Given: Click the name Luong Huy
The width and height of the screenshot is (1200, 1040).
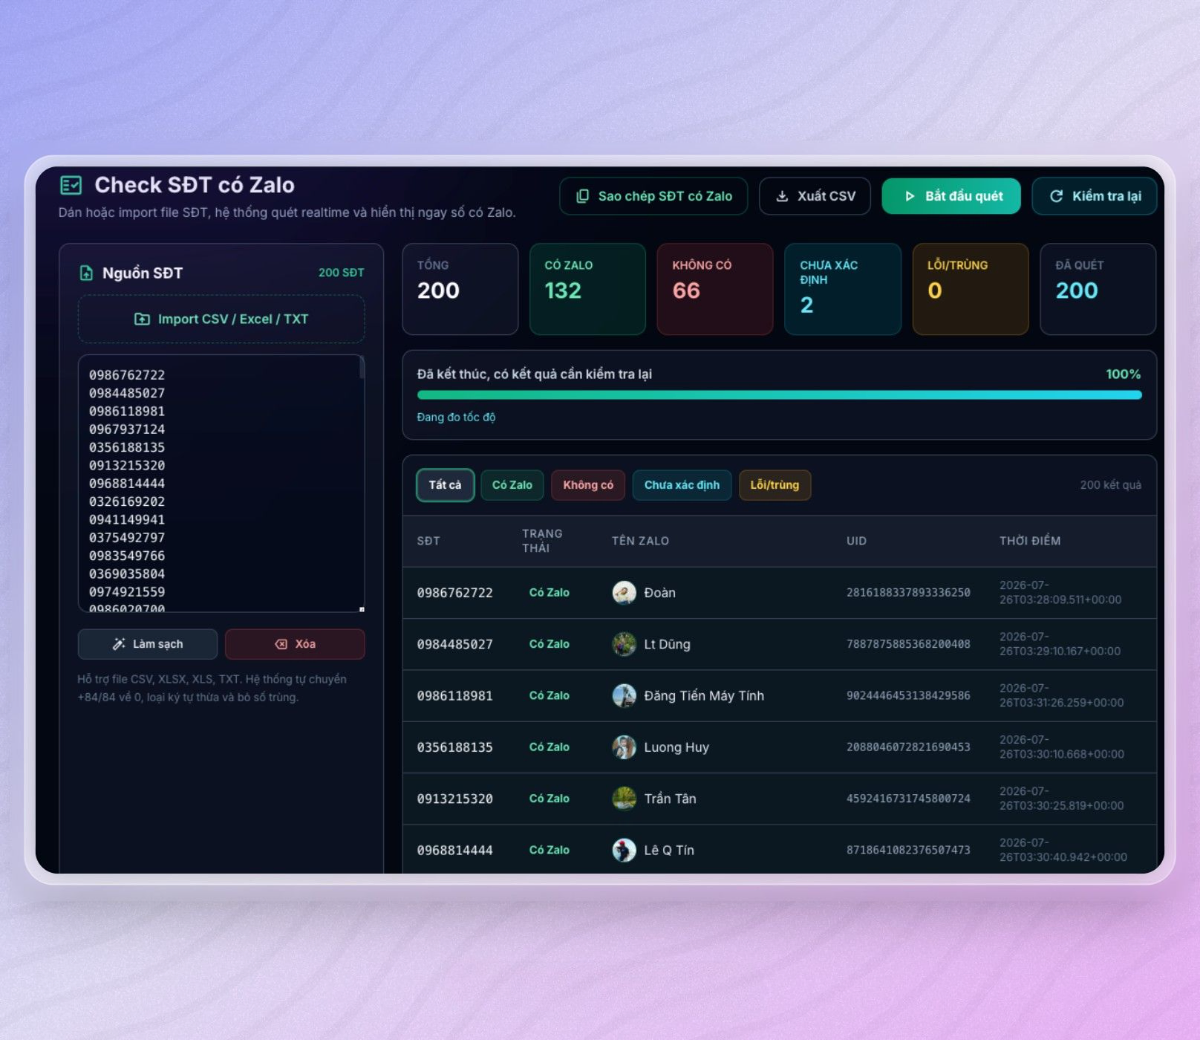Looking at the screenshot, I should (x=676, y=747).
